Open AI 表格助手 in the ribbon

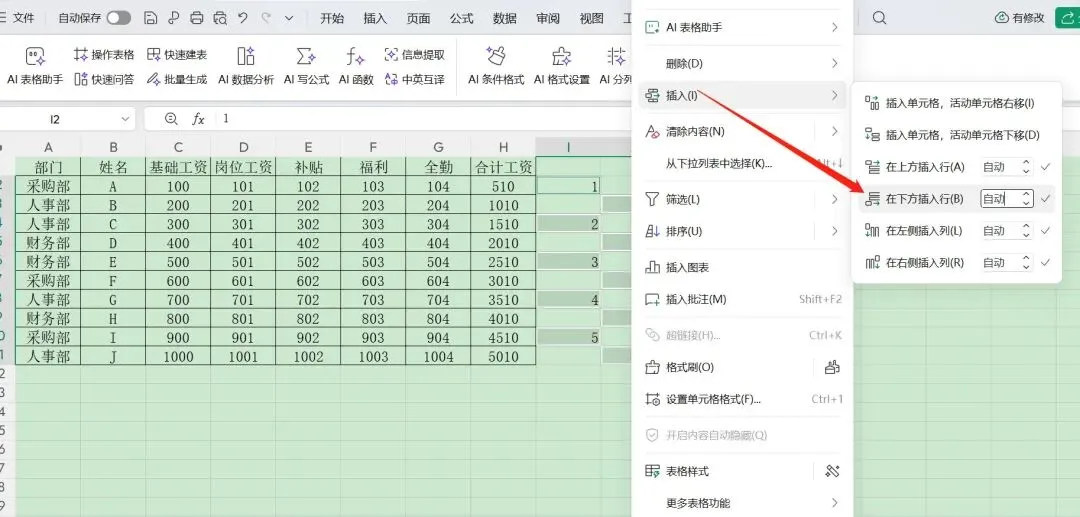(35, 67)
